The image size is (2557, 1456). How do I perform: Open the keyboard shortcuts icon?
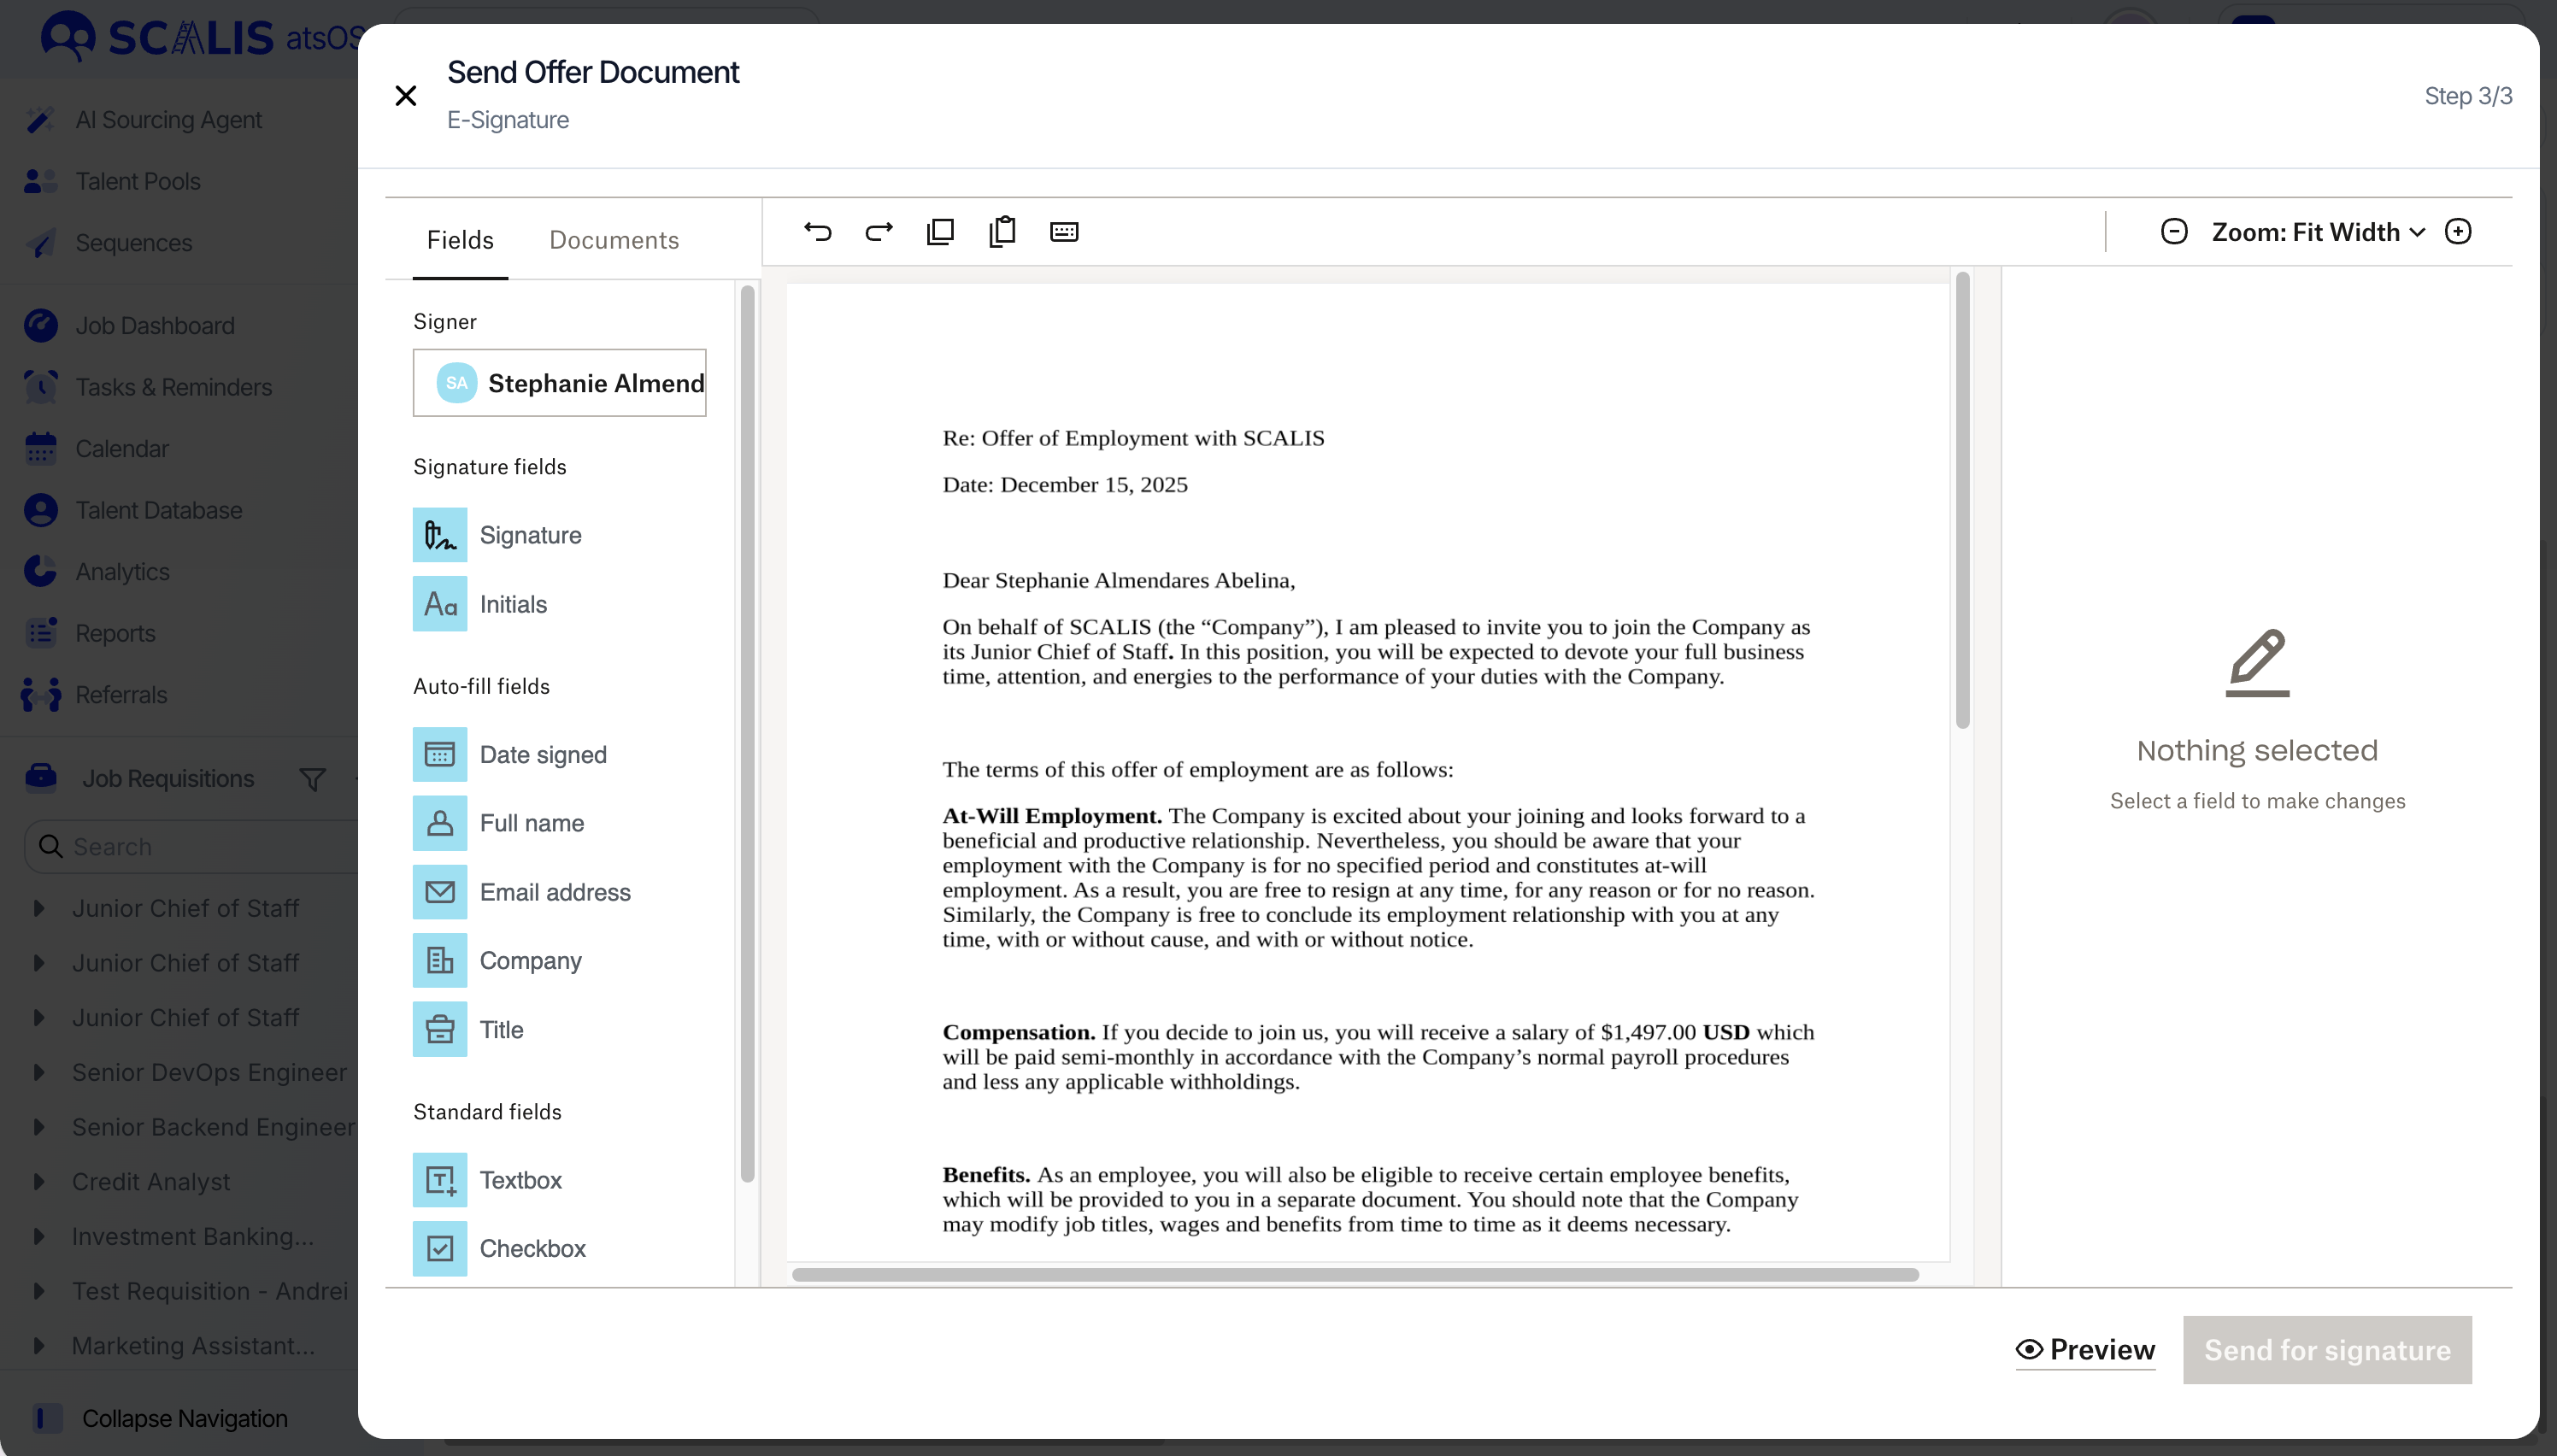pos(1064,232)
